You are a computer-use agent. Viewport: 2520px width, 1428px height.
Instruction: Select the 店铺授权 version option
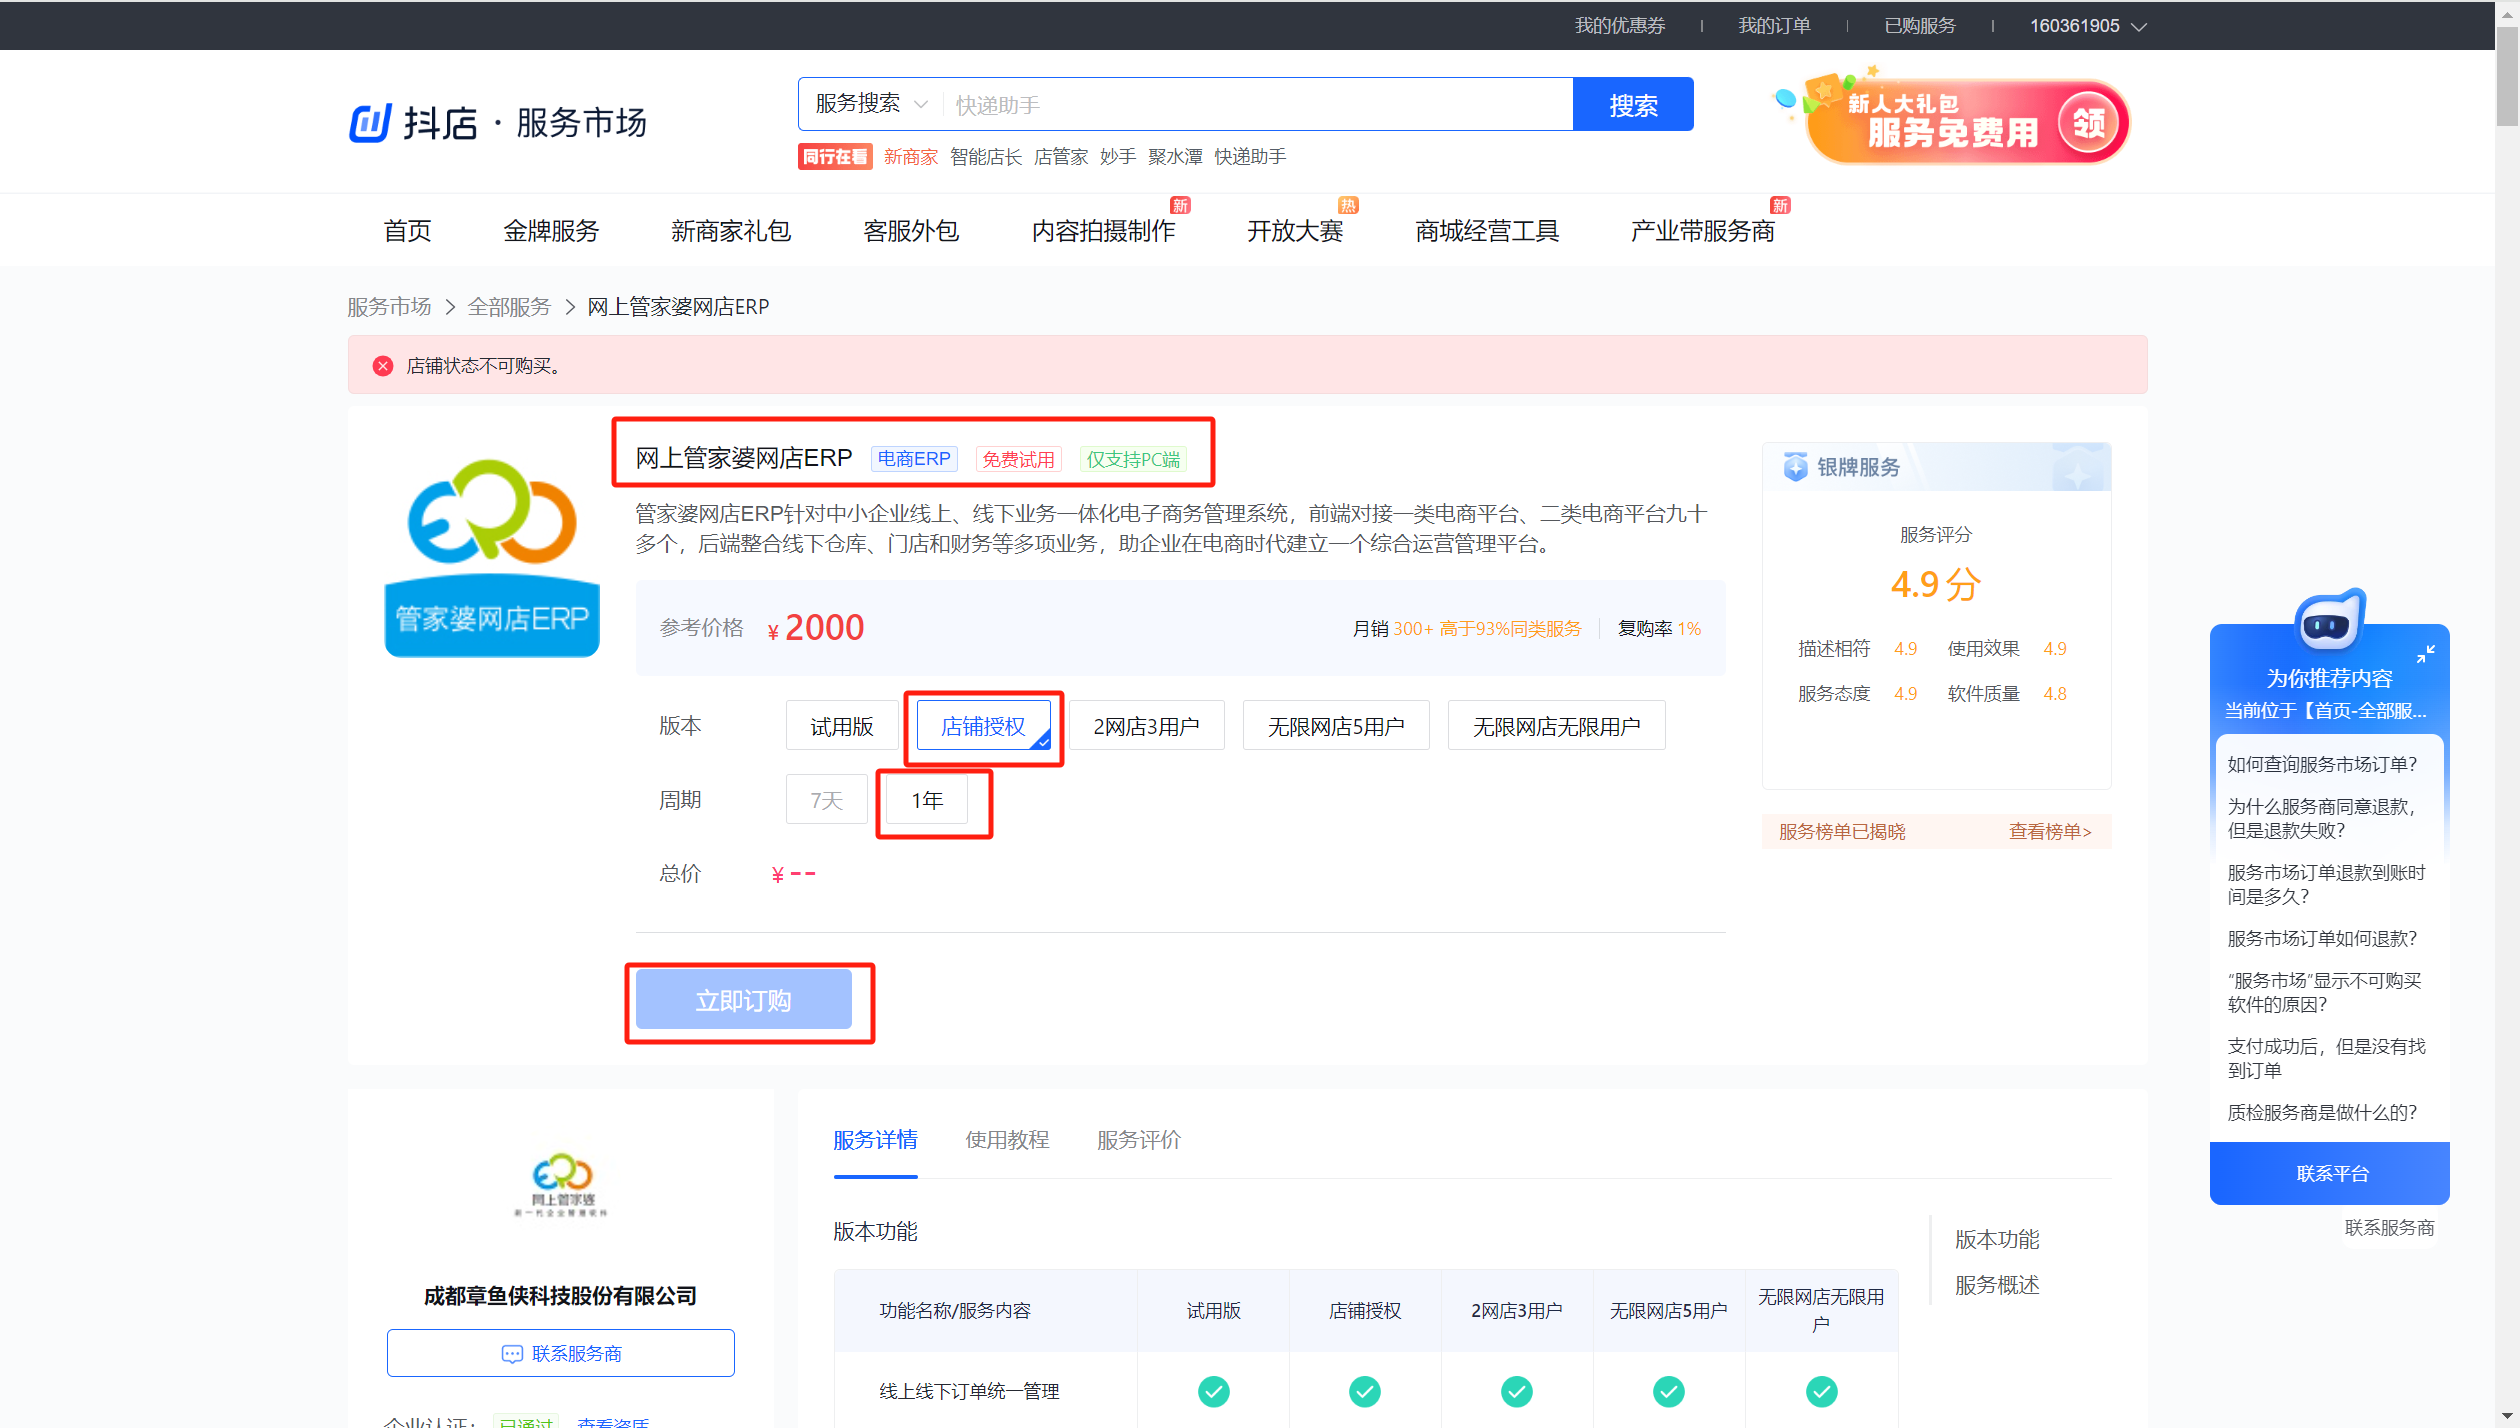(x=983, y=726)
